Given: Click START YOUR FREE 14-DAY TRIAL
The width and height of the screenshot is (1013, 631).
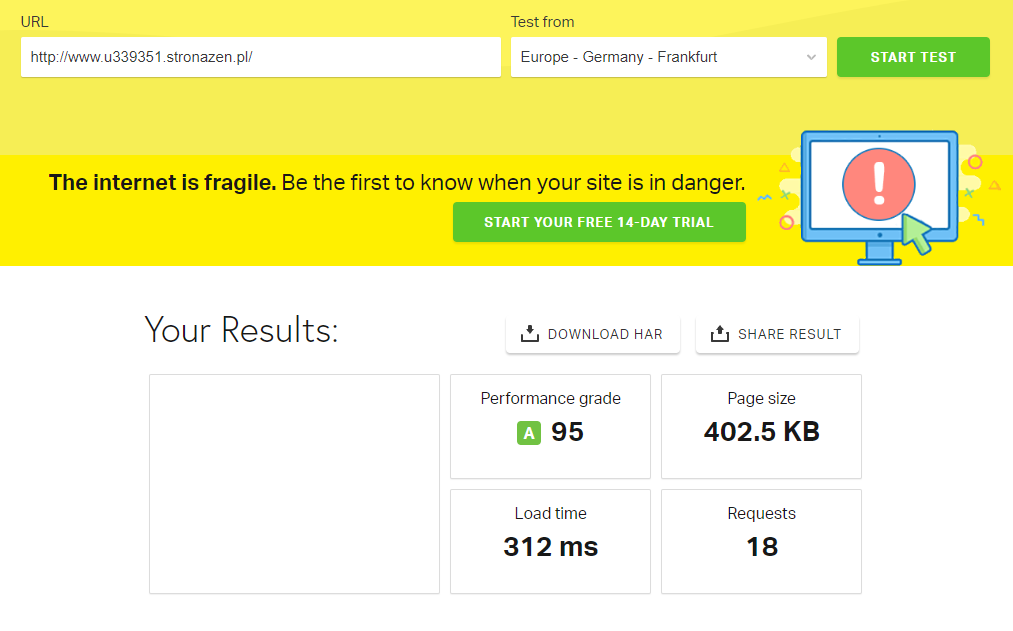Looking at the screenshot, I should pos(598,221).
